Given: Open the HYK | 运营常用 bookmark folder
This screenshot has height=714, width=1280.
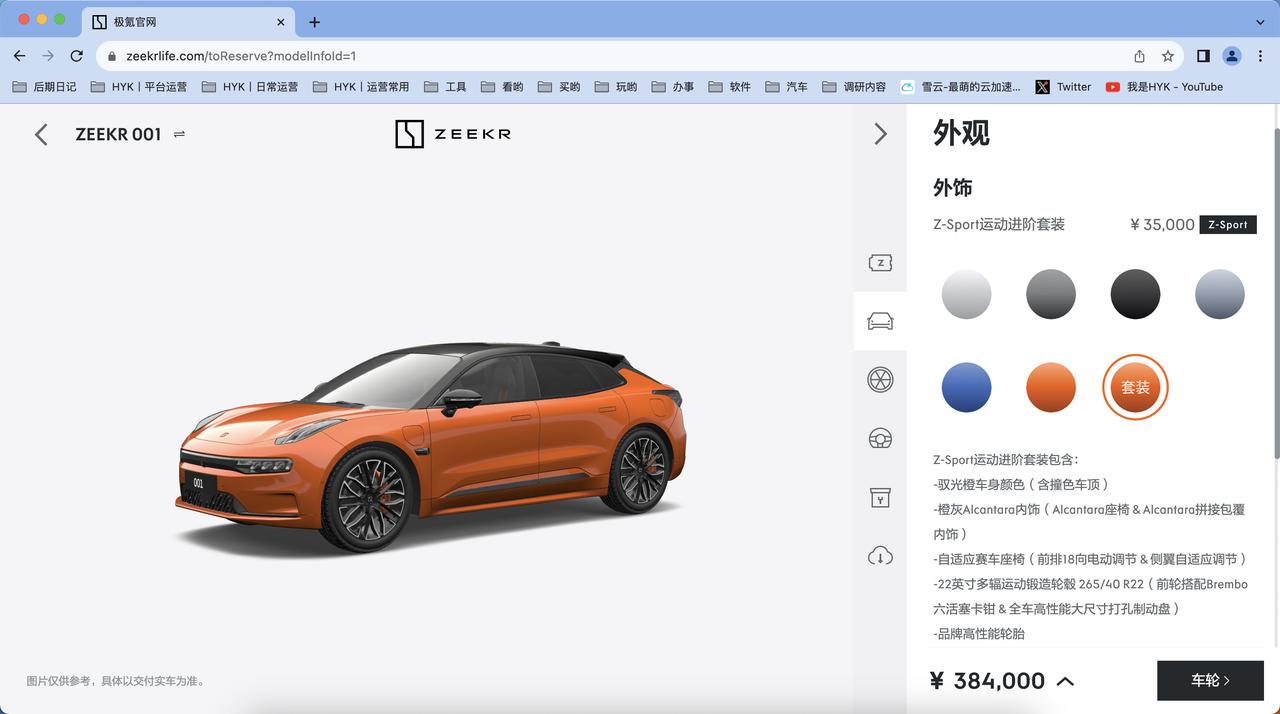Looking at the screenshot, I should pyautogui.click(x=361, y=87).
